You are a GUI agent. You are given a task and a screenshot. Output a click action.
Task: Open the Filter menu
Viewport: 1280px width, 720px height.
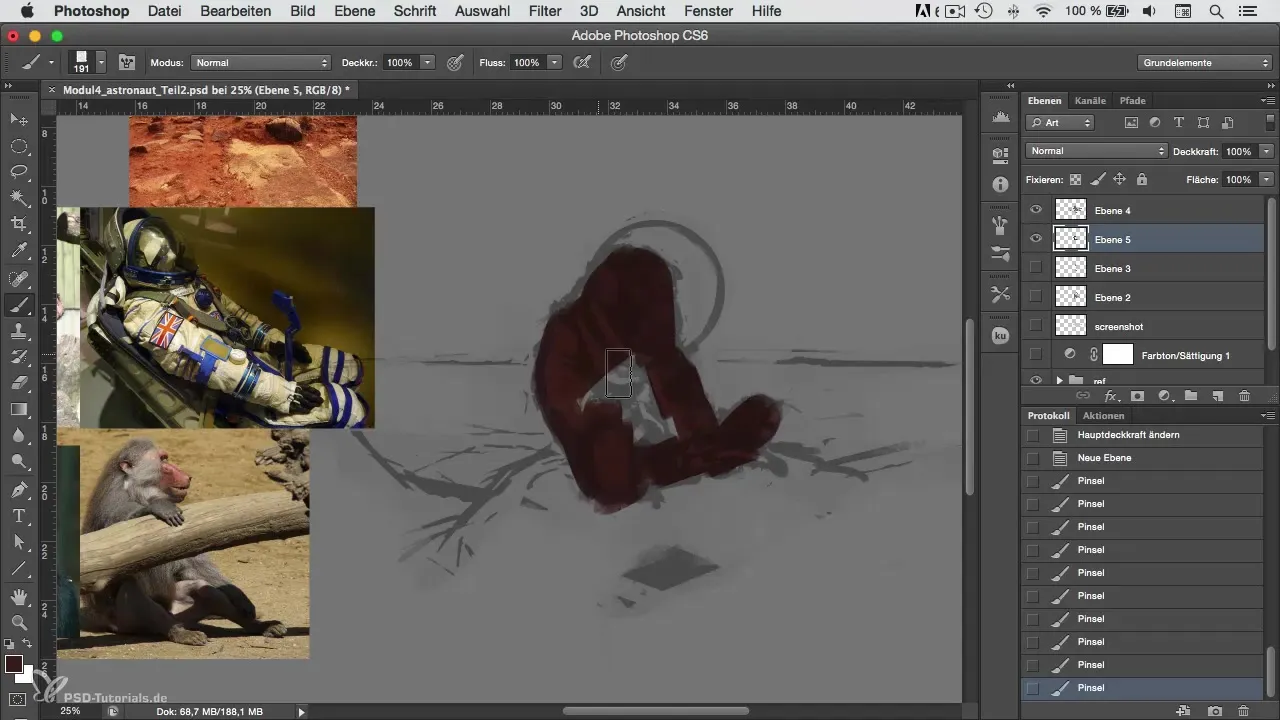[x=545, y=11]
